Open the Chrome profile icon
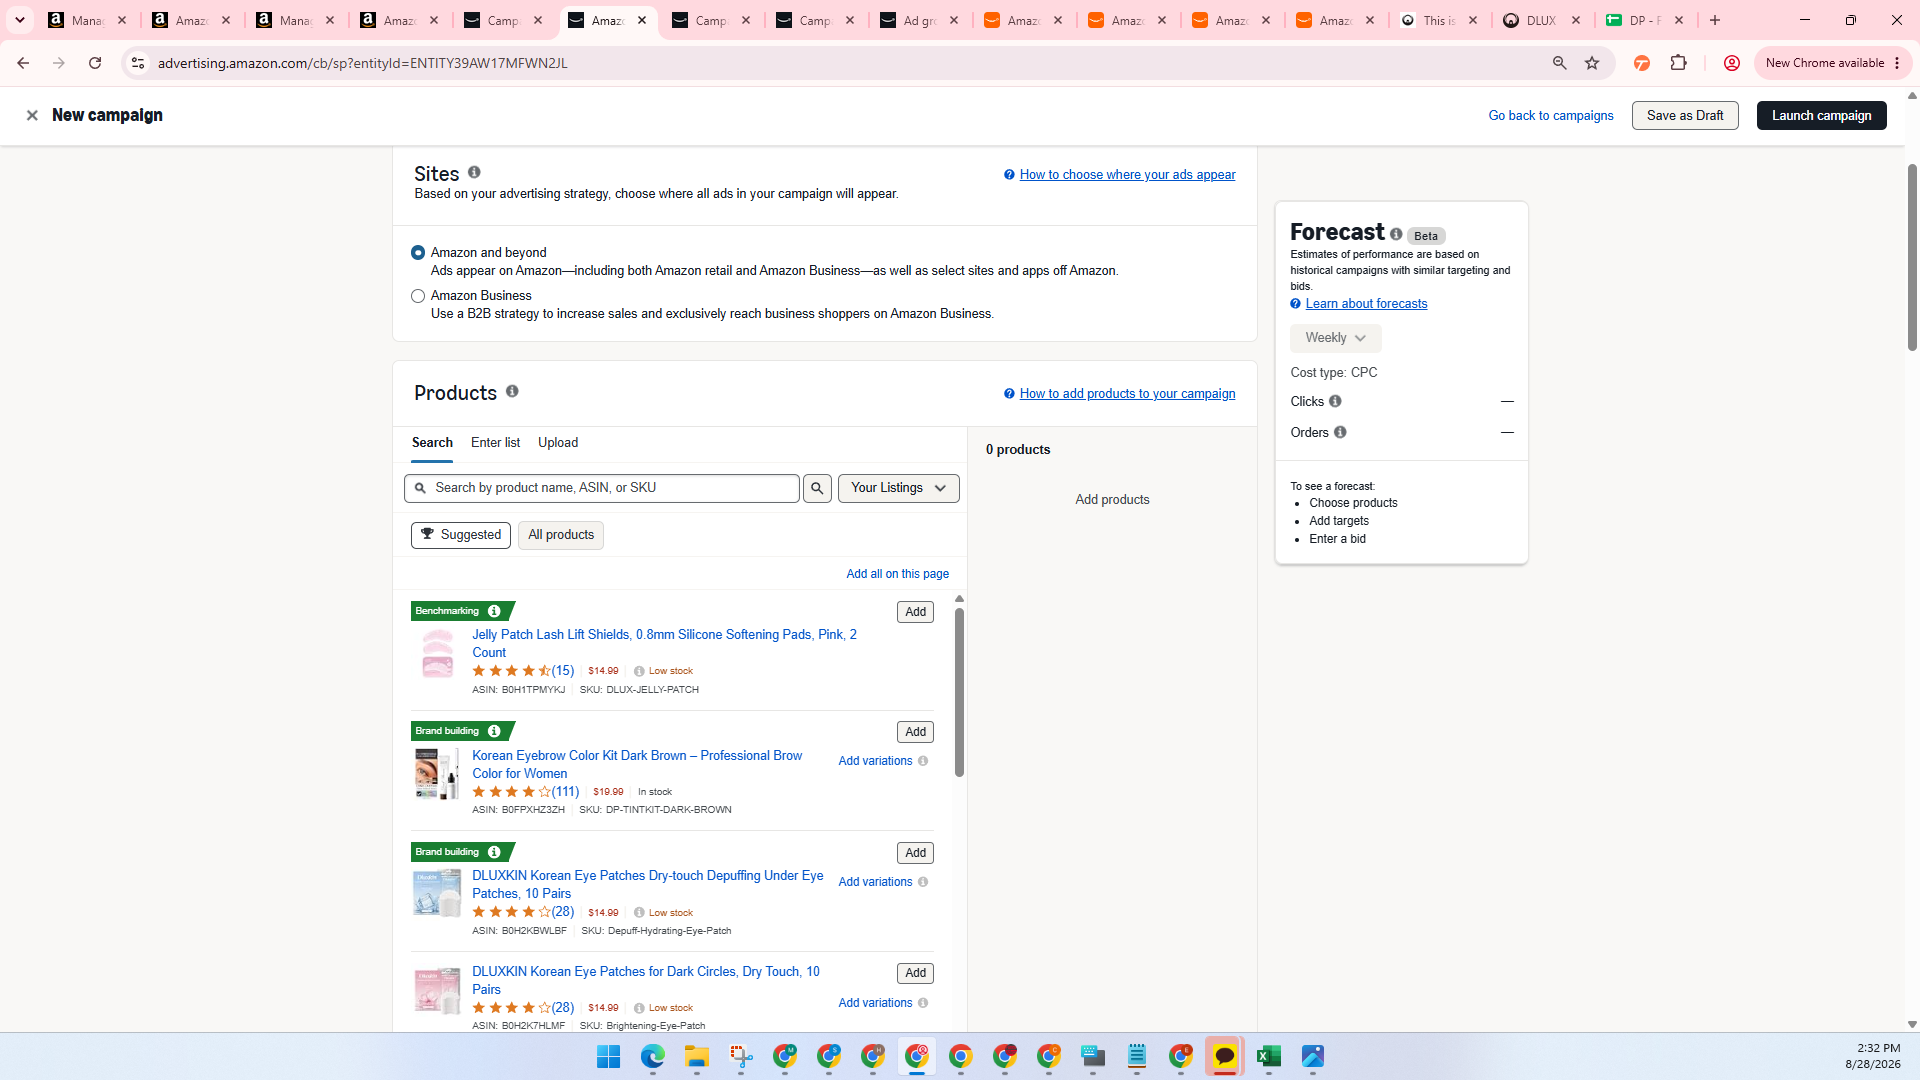 1732,63
